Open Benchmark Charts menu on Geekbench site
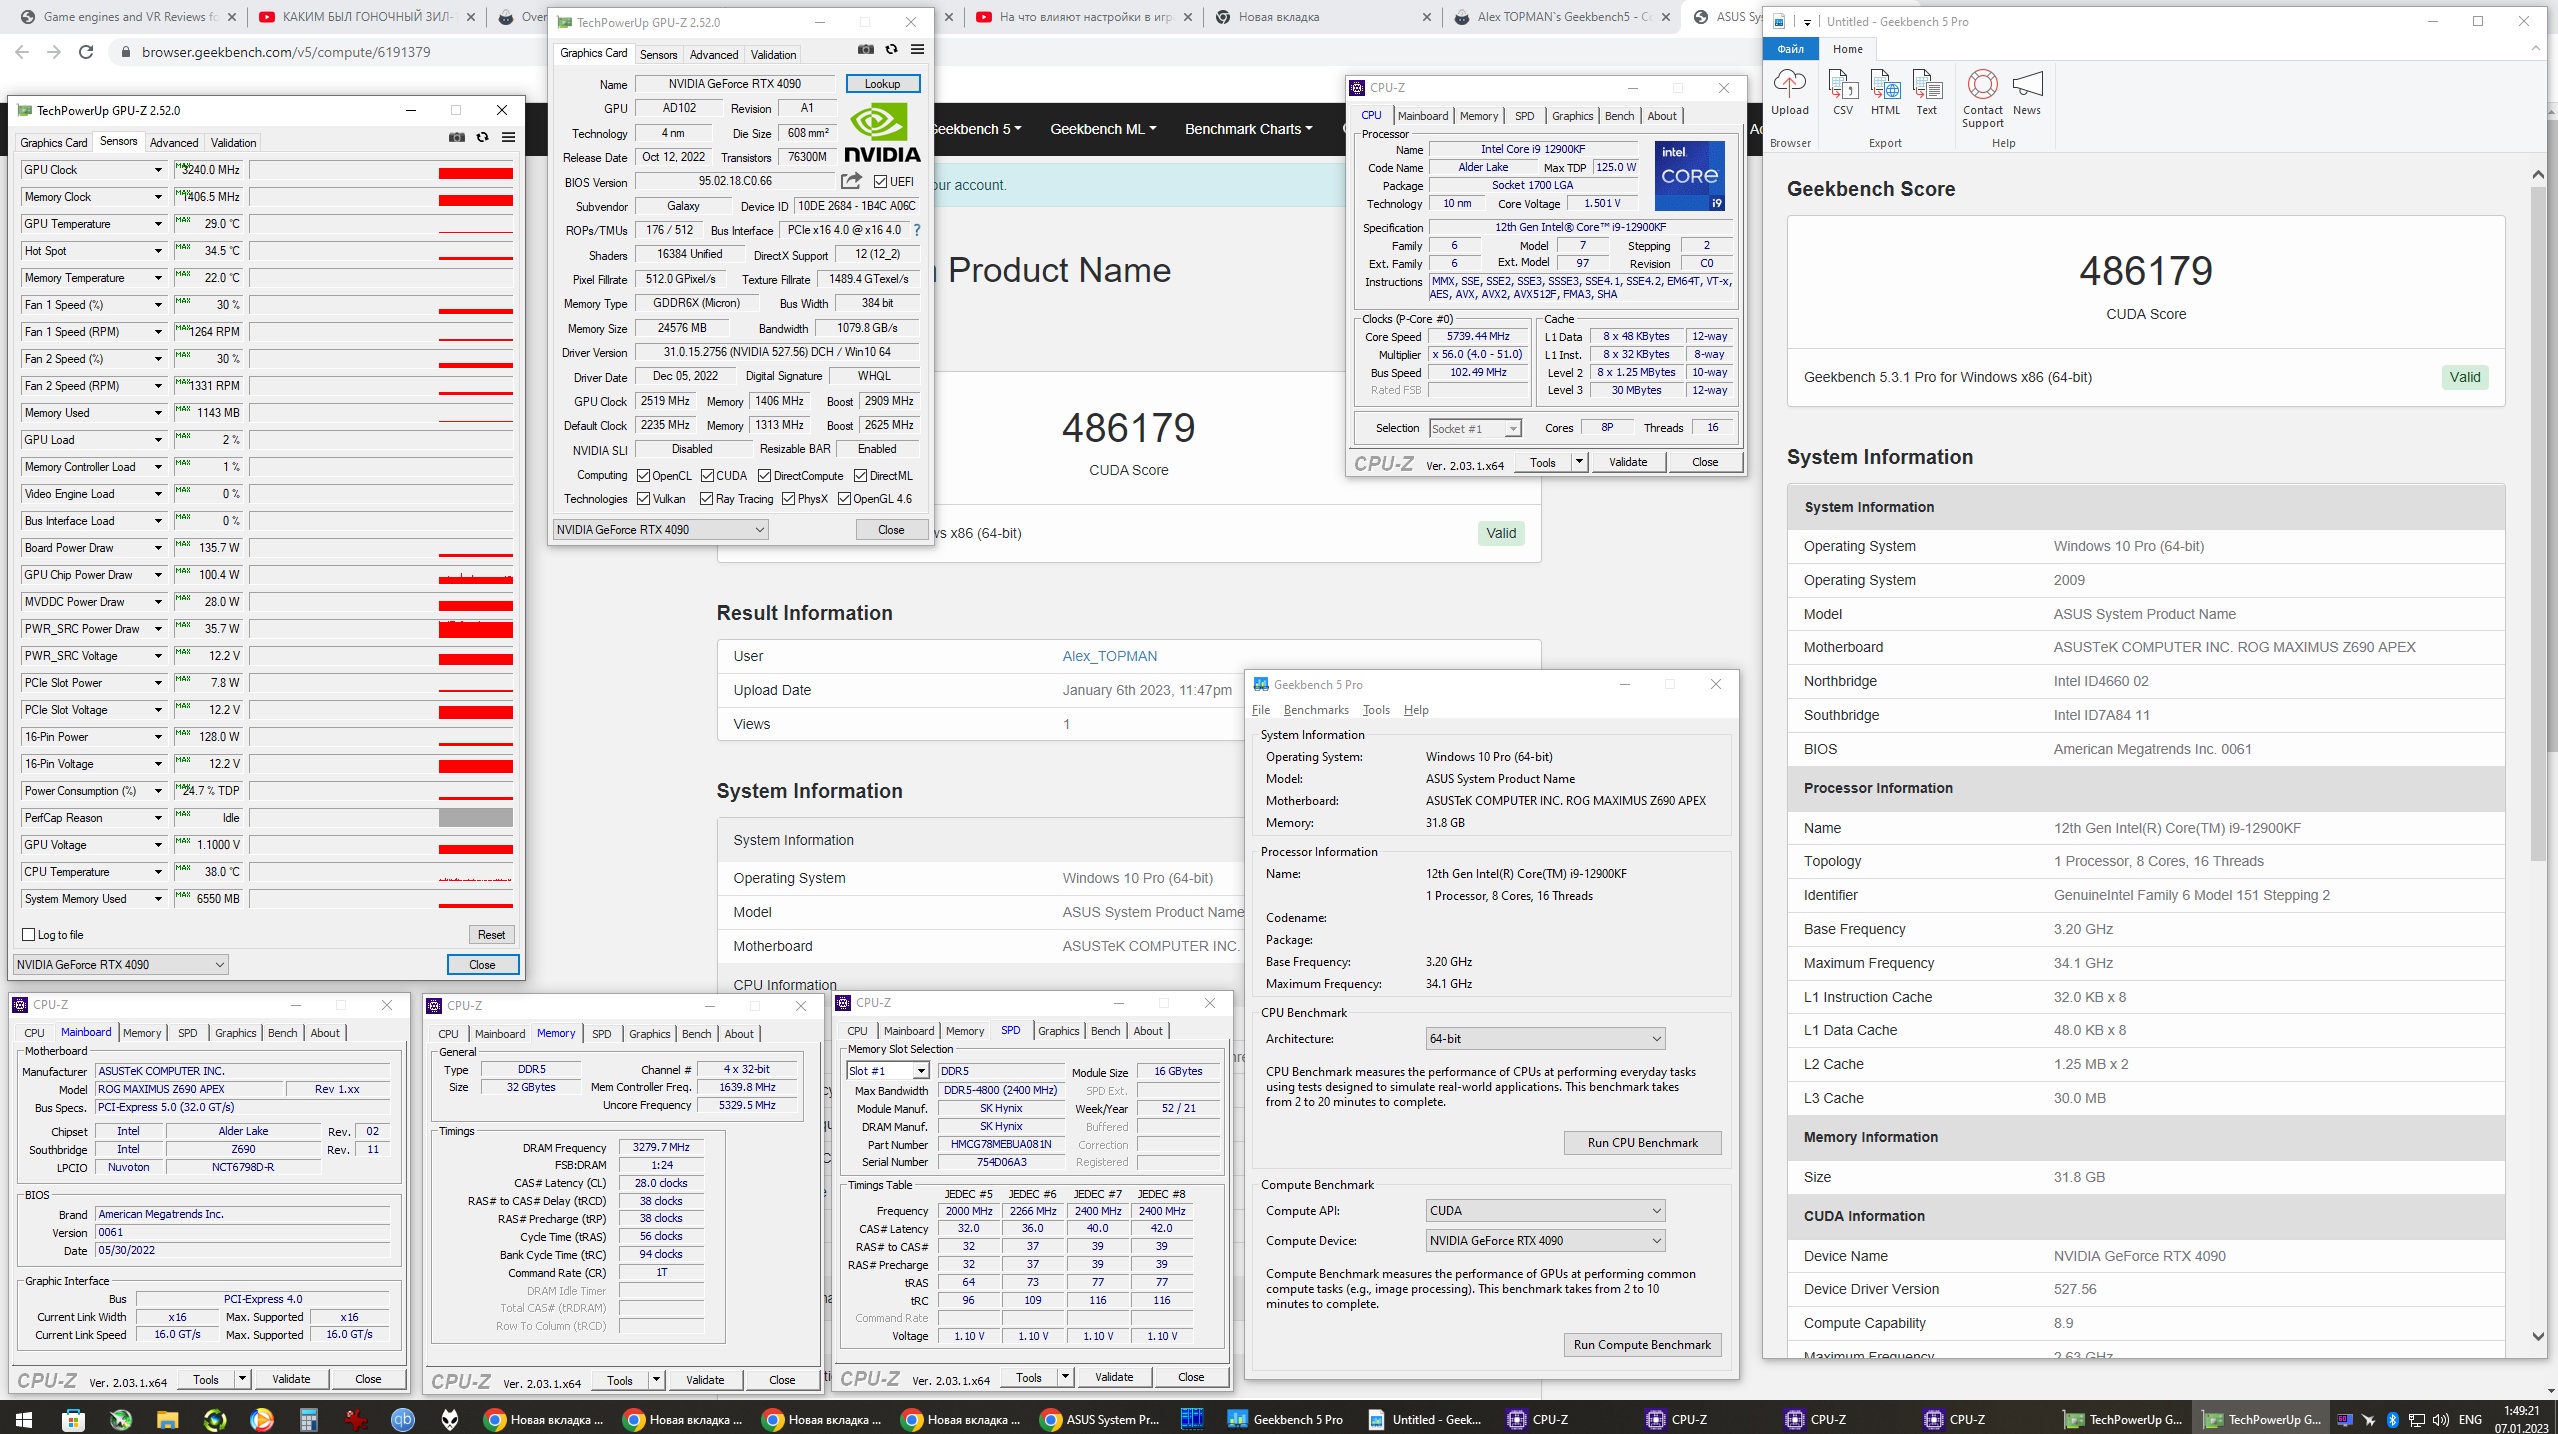The height and width of the screenshot is (1434, 2558). [1248, 129]
